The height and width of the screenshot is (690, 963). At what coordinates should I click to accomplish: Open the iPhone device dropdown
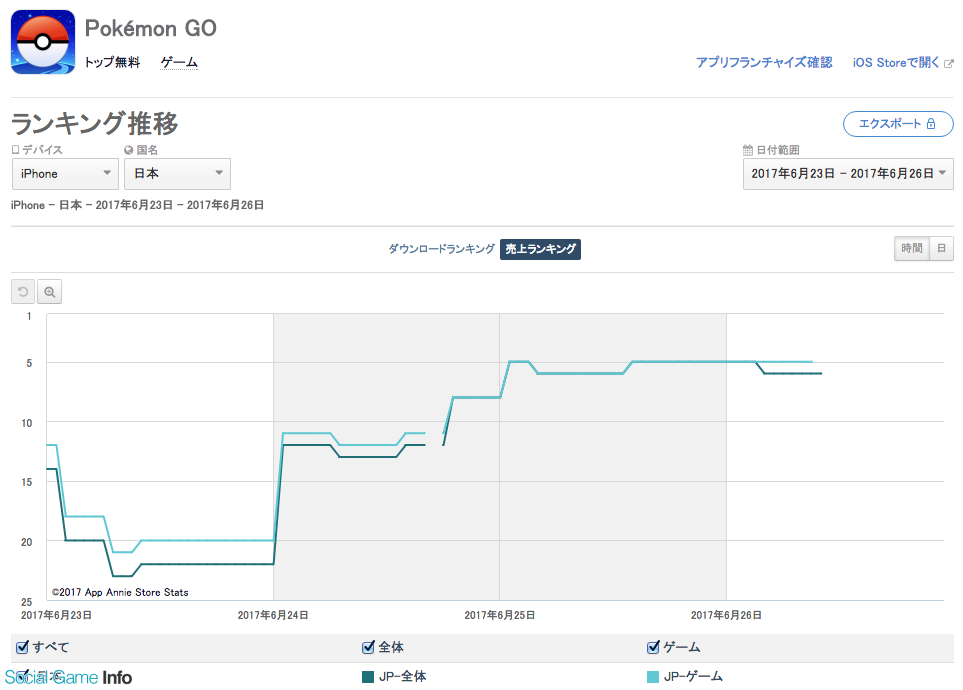65,174
